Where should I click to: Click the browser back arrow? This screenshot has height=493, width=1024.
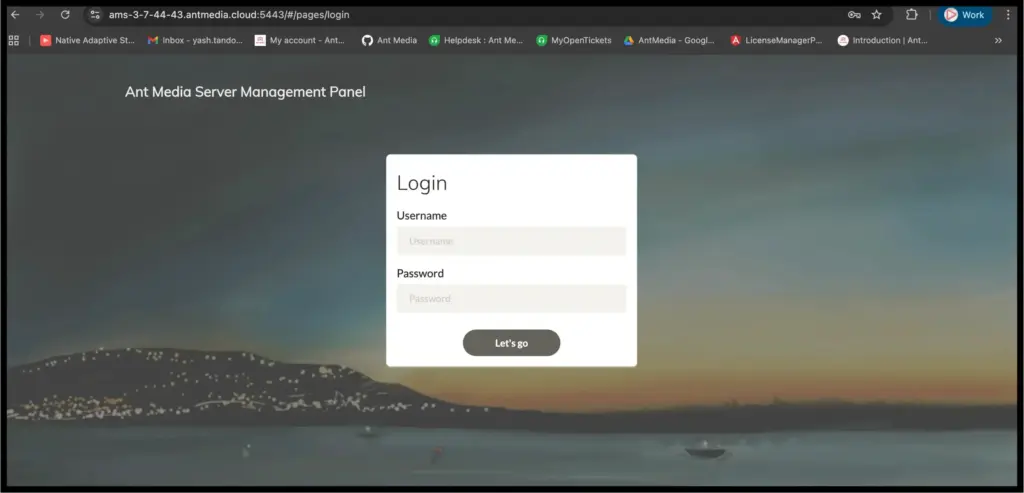click(15, 15)
